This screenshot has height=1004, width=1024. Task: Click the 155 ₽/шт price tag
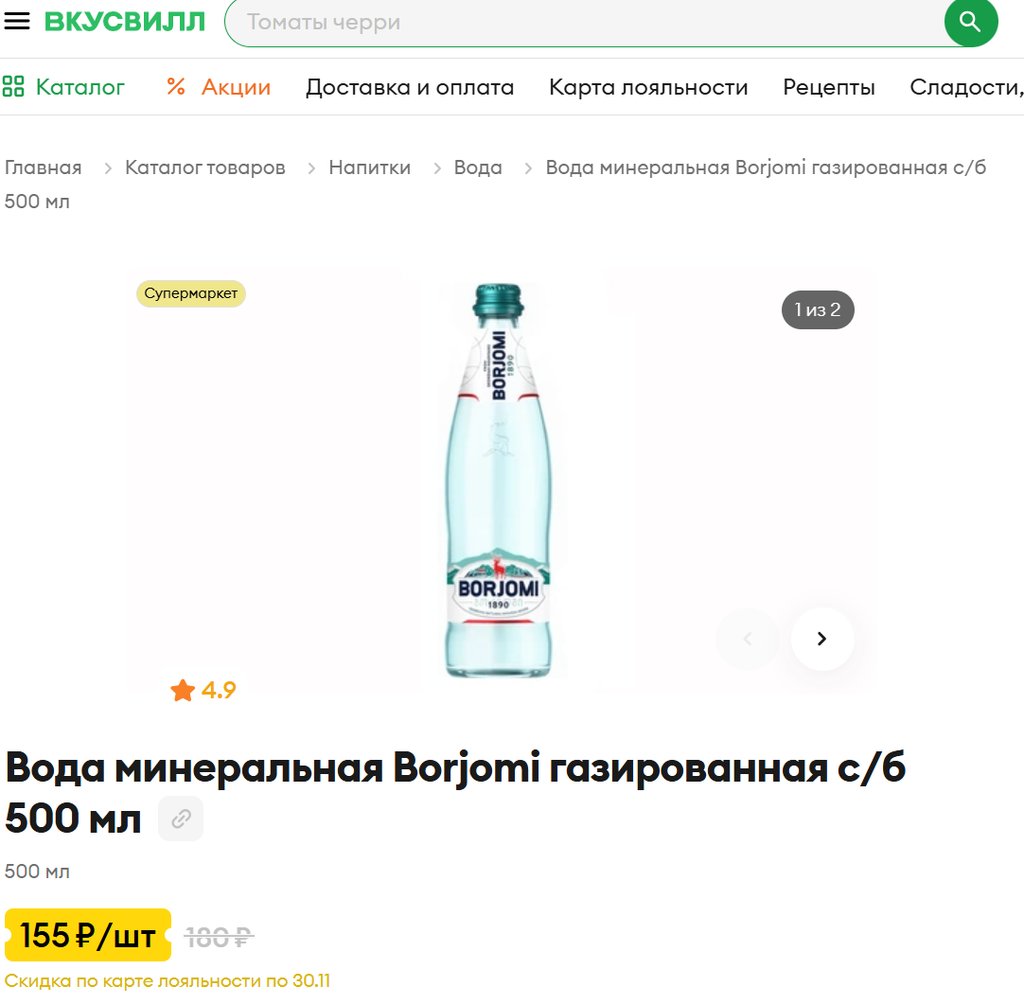coord(88,936)
